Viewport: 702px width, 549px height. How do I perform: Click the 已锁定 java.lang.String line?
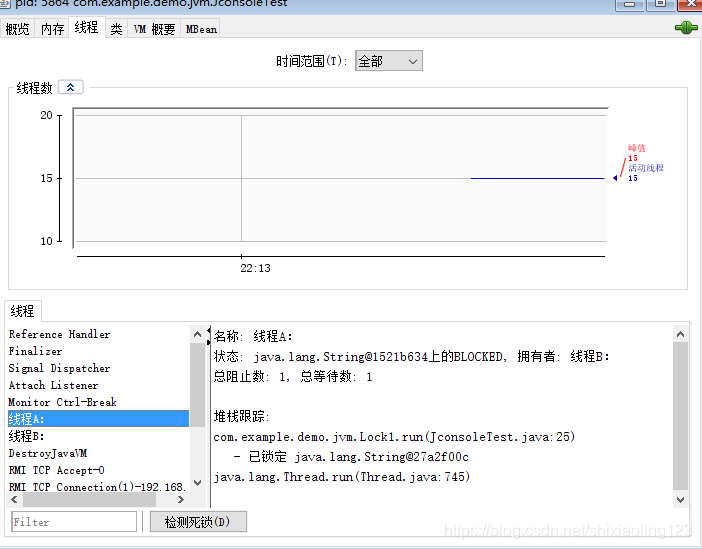[x=351, y=457]
